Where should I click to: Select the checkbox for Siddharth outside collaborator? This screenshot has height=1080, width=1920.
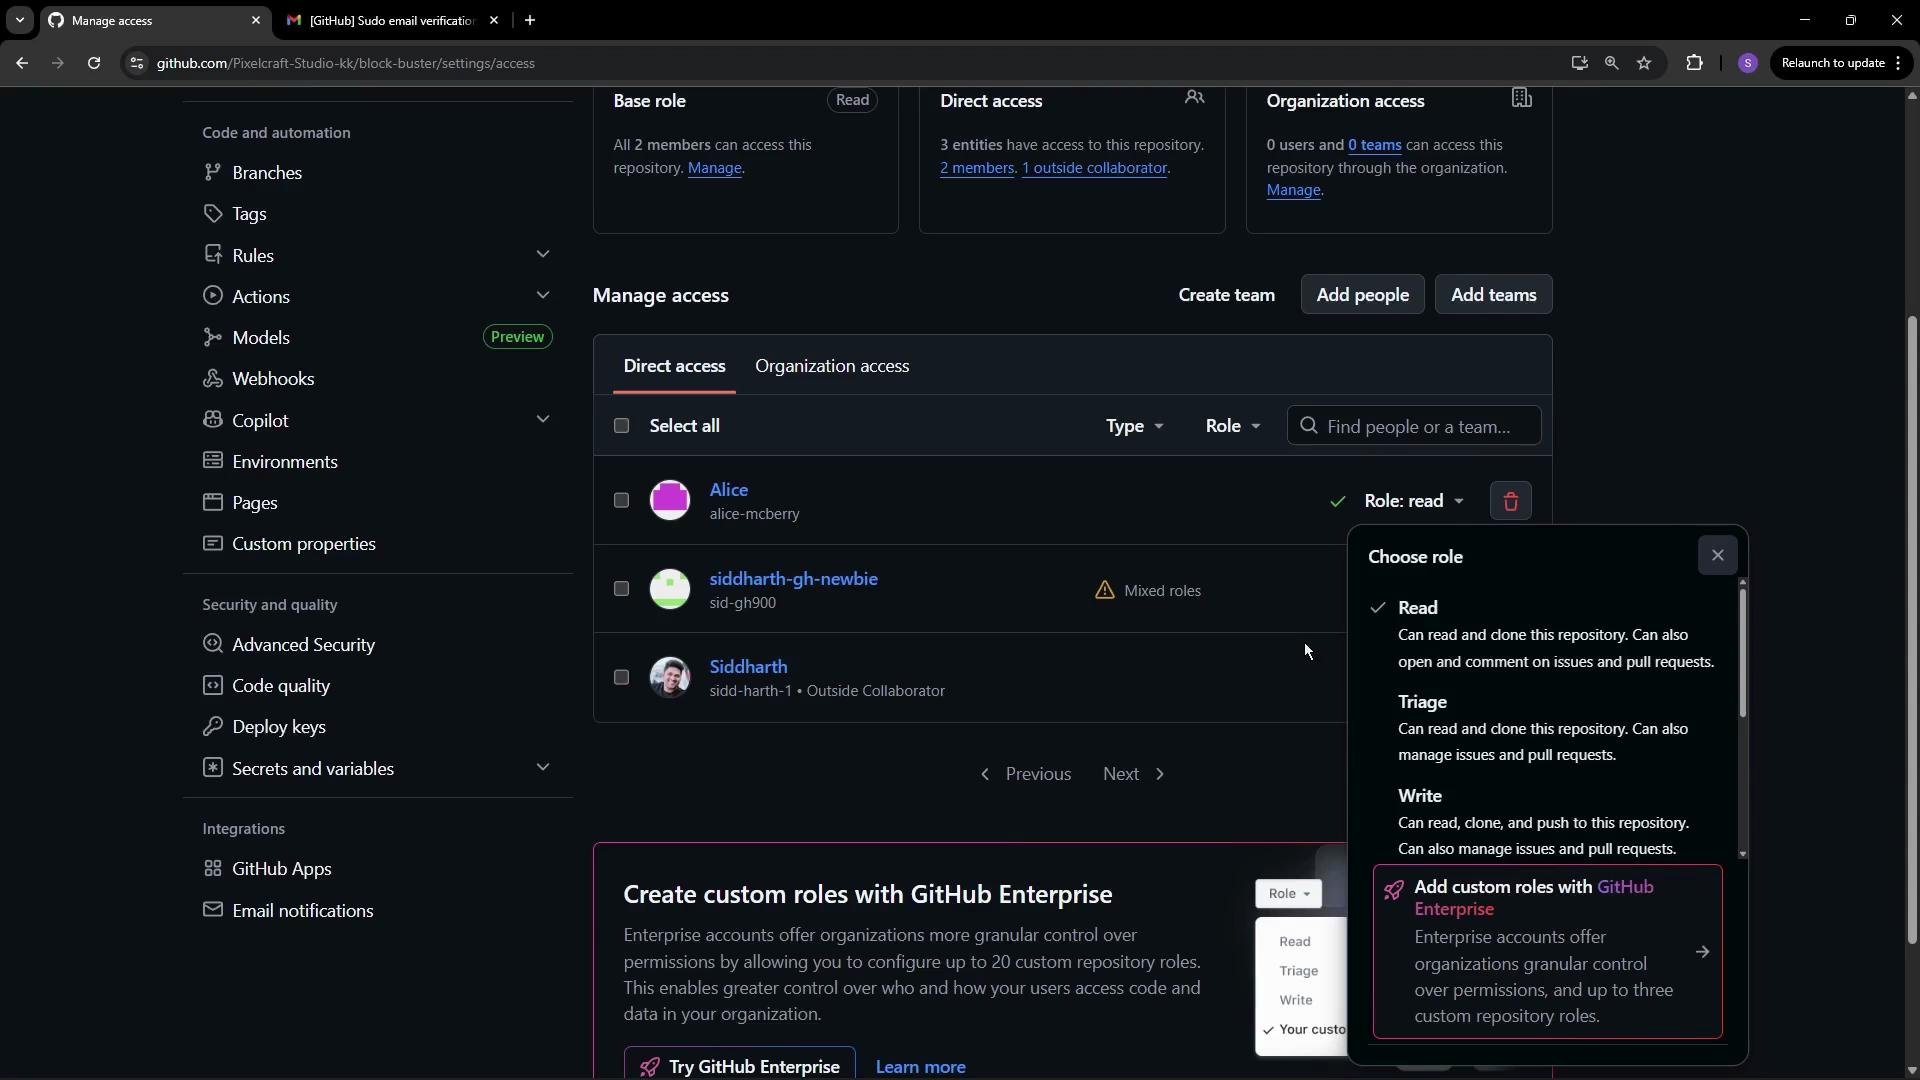[x=621, y=677]
